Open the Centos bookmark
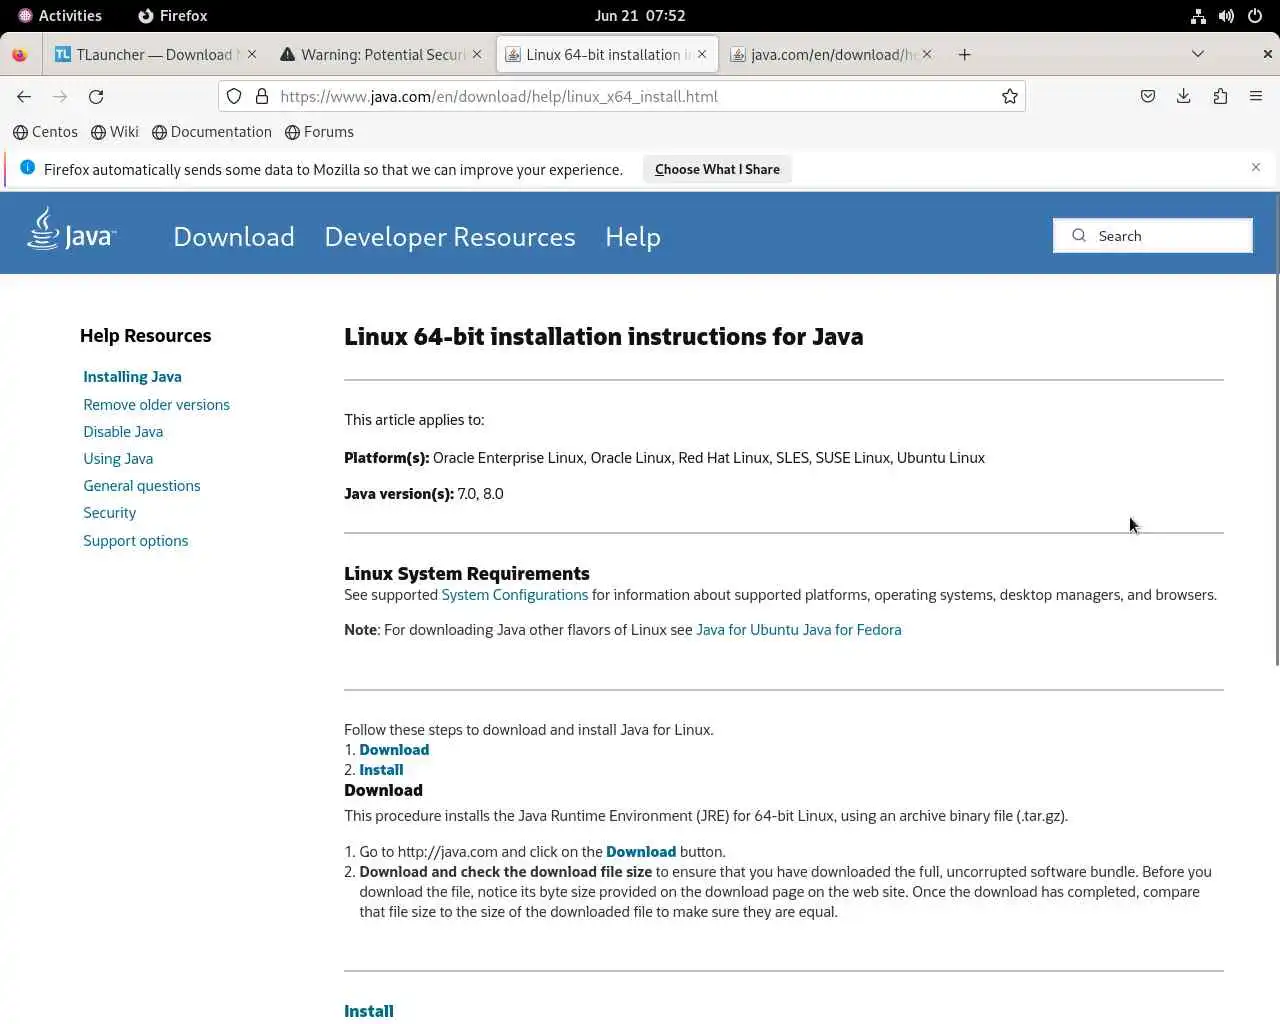1280x1024 pixels. (x=45, y=132)
